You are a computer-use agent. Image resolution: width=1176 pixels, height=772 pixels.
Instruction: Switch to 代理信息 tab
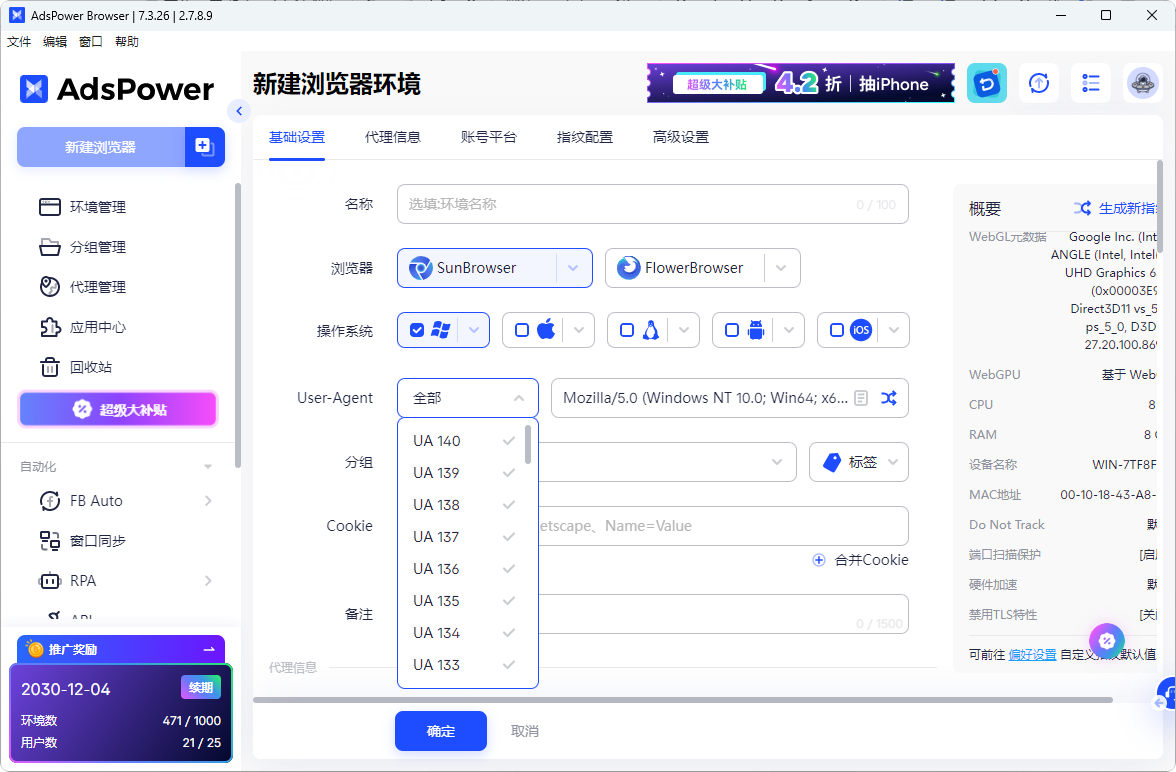click(393, 137)
